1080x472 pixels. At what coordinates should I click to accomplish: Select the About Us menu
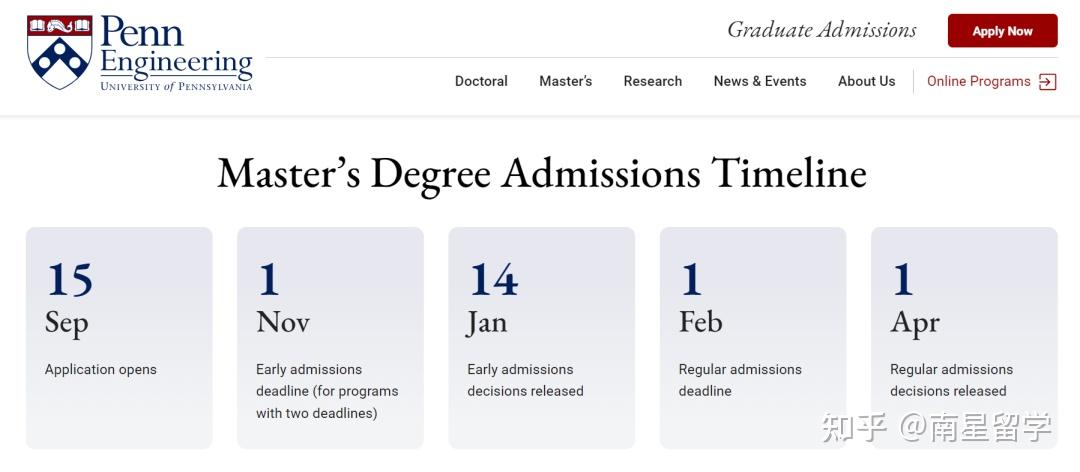(866, 81)
